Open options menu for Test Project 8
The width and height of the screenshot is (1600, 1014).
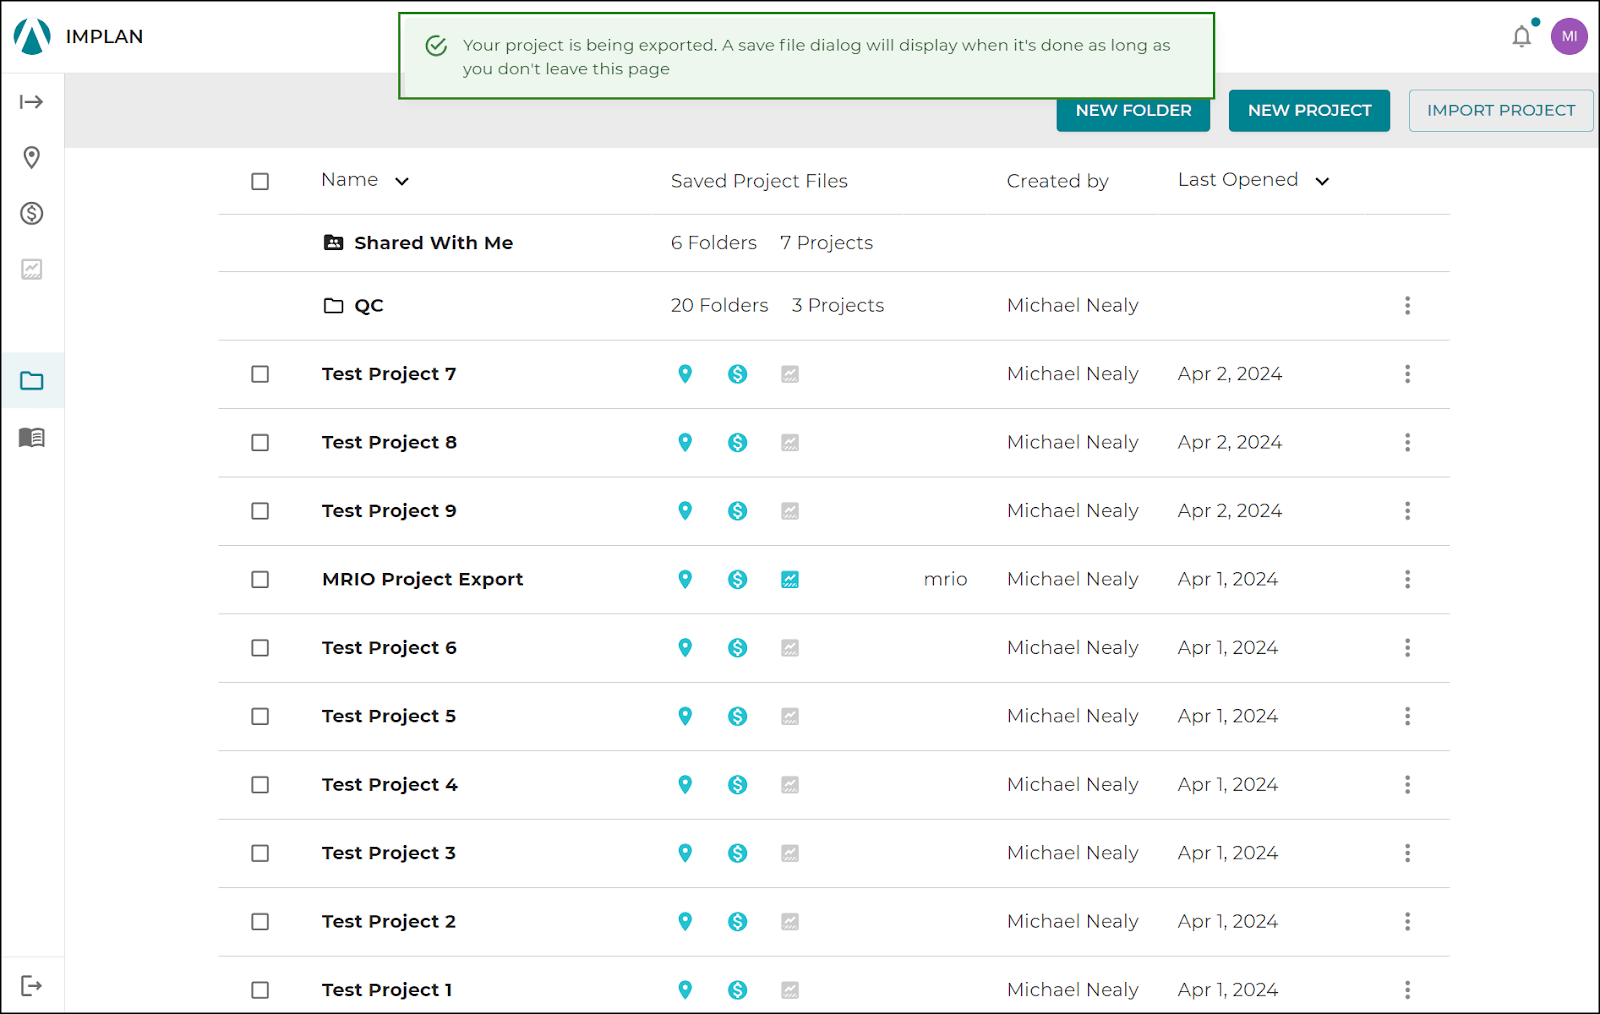pyautogui.click(x=1407, y=443)
